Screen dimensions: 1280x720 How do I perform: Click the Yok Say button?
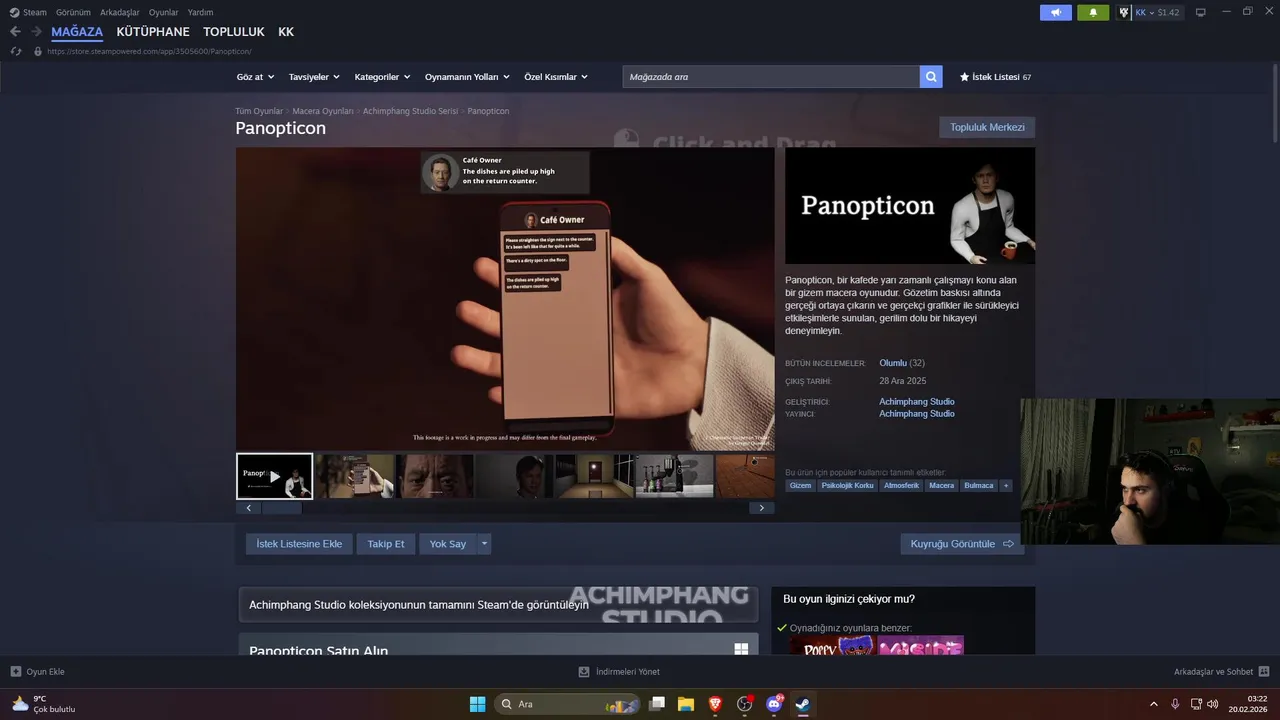[x=448, y=544]
